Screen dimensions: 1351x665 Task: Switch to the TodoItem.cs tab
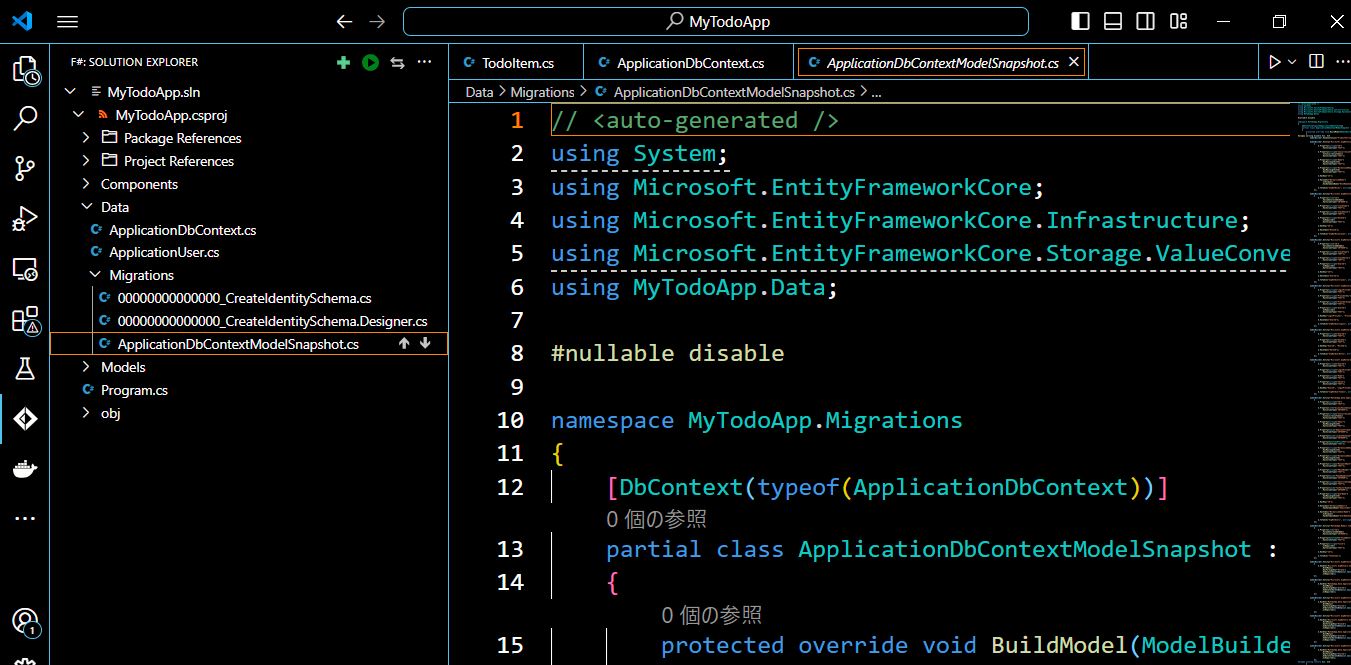[x=515, y=61]
